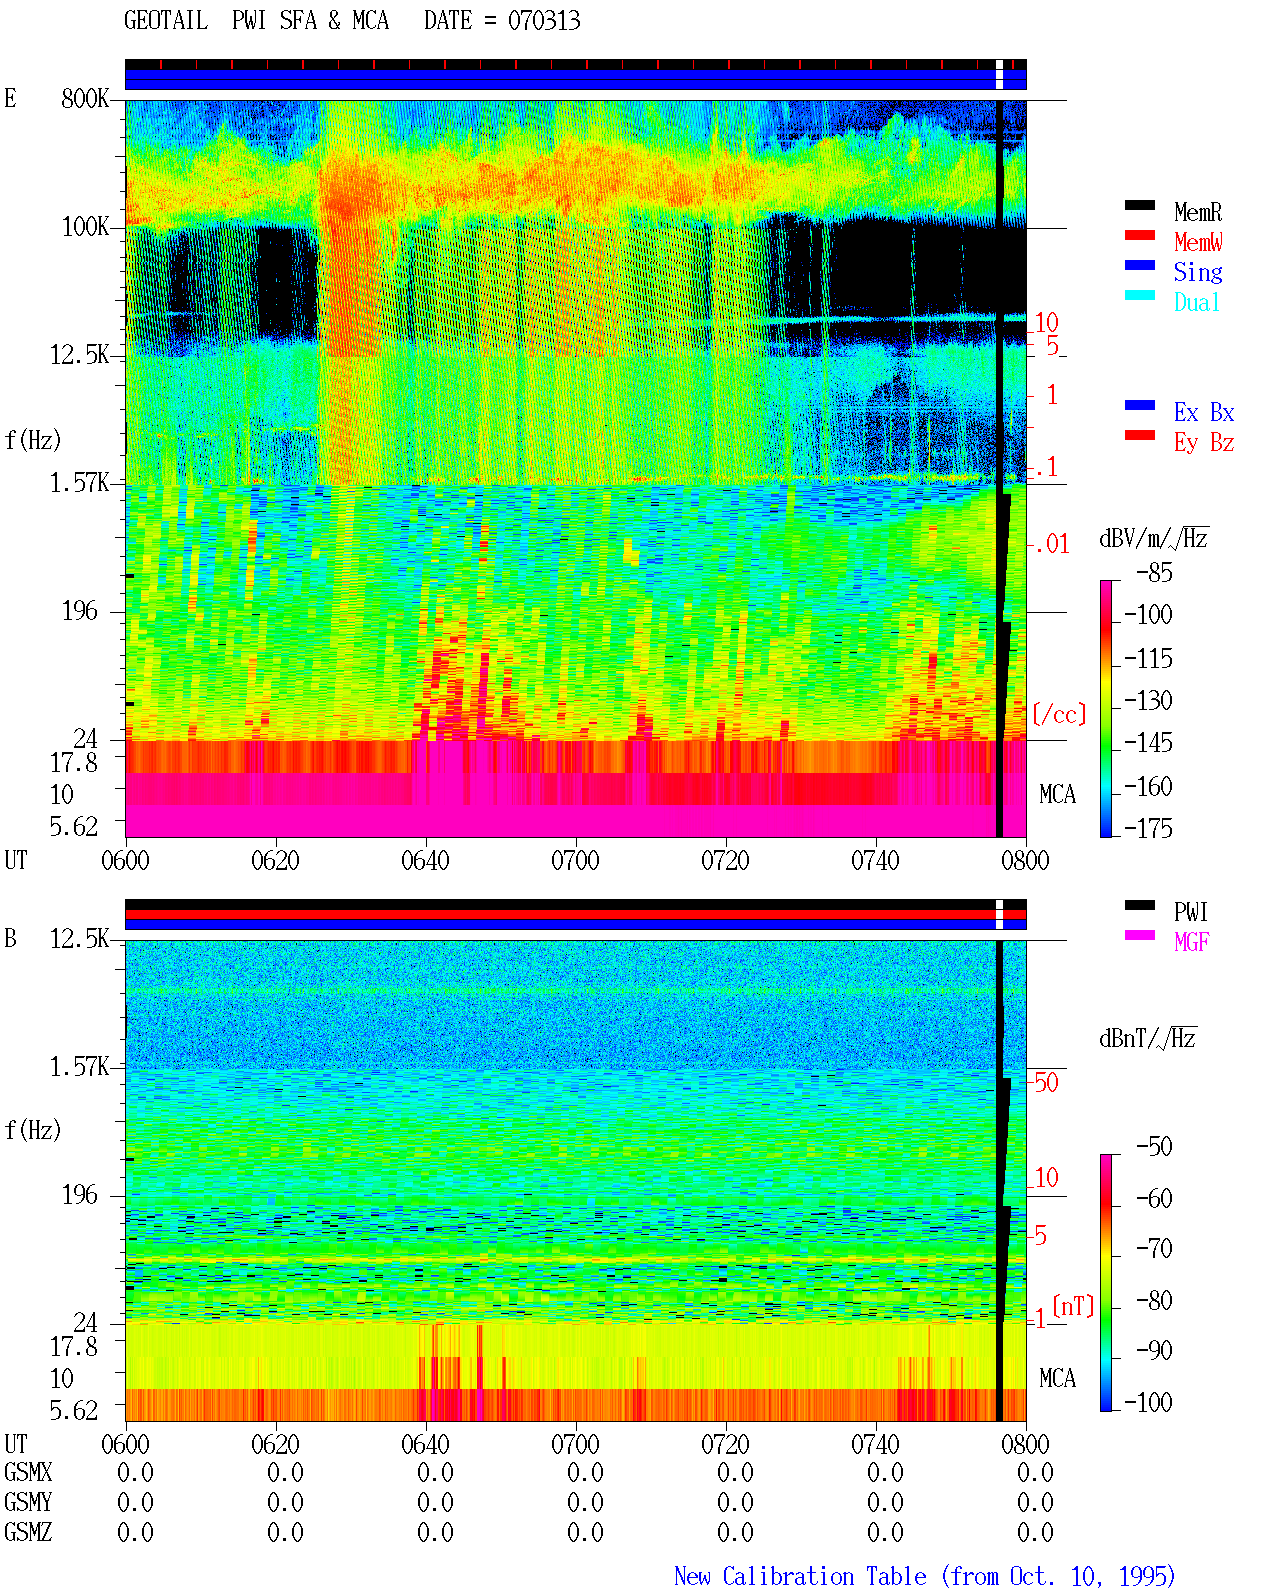Click the 'f(Hz)' axis label of B panel
The image size is (1280, 1593).
coord(33,1130)
